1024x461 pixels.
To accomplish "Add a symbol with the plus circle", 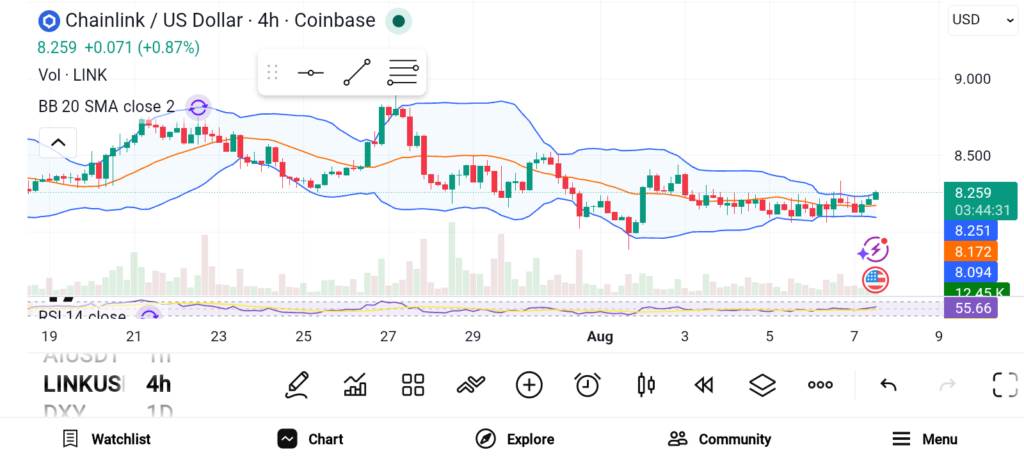I will [529, 385].
